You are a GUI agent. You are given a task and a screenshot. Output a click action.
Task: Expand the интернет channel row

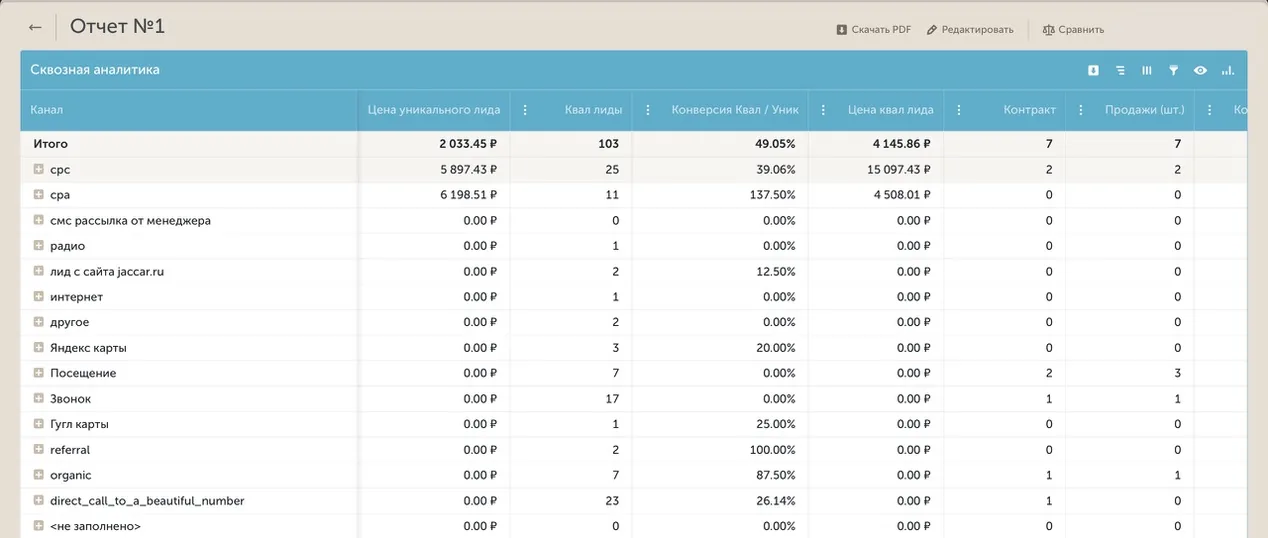[38, 297]
